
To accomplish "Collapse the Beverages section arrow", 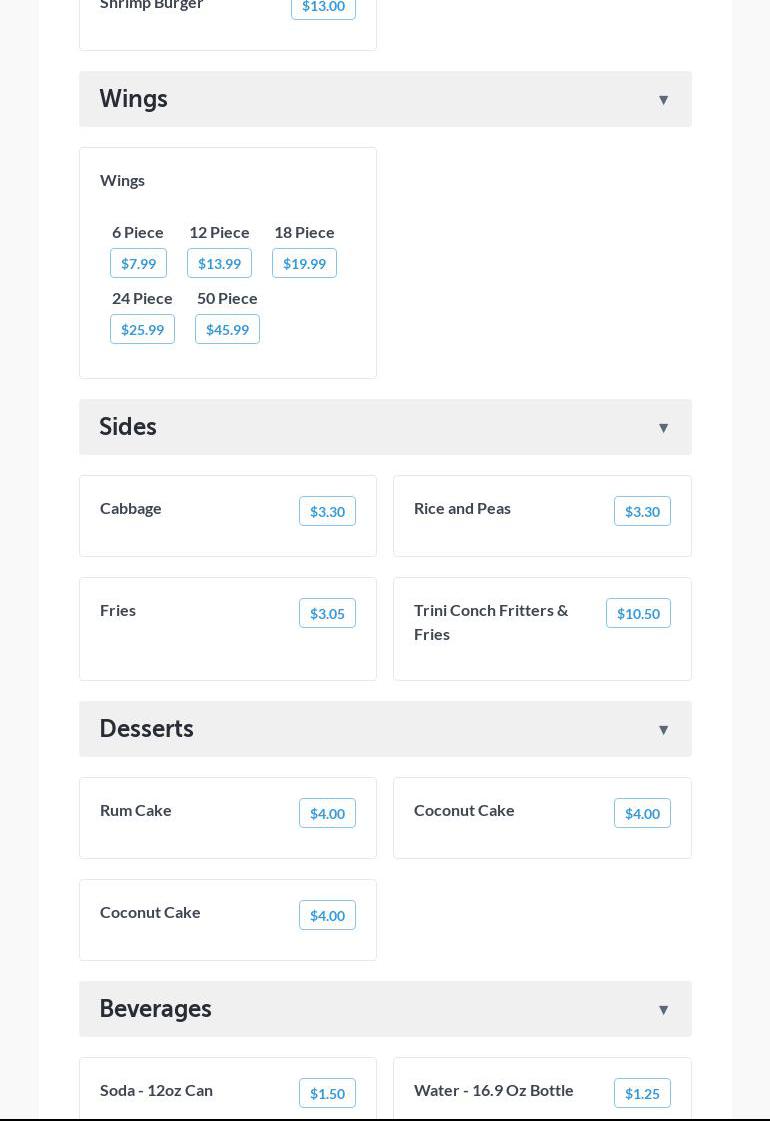I will (663, 1010).
